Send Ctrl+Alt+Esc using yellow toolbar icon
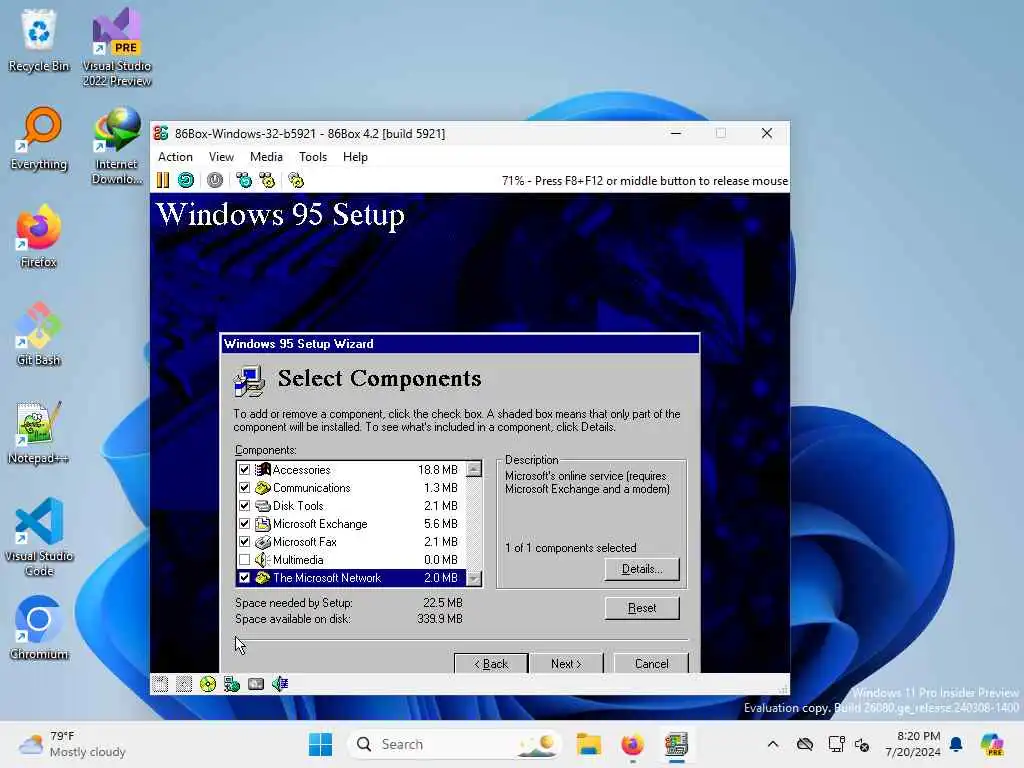1024x768 pixels. click(268, 180)
